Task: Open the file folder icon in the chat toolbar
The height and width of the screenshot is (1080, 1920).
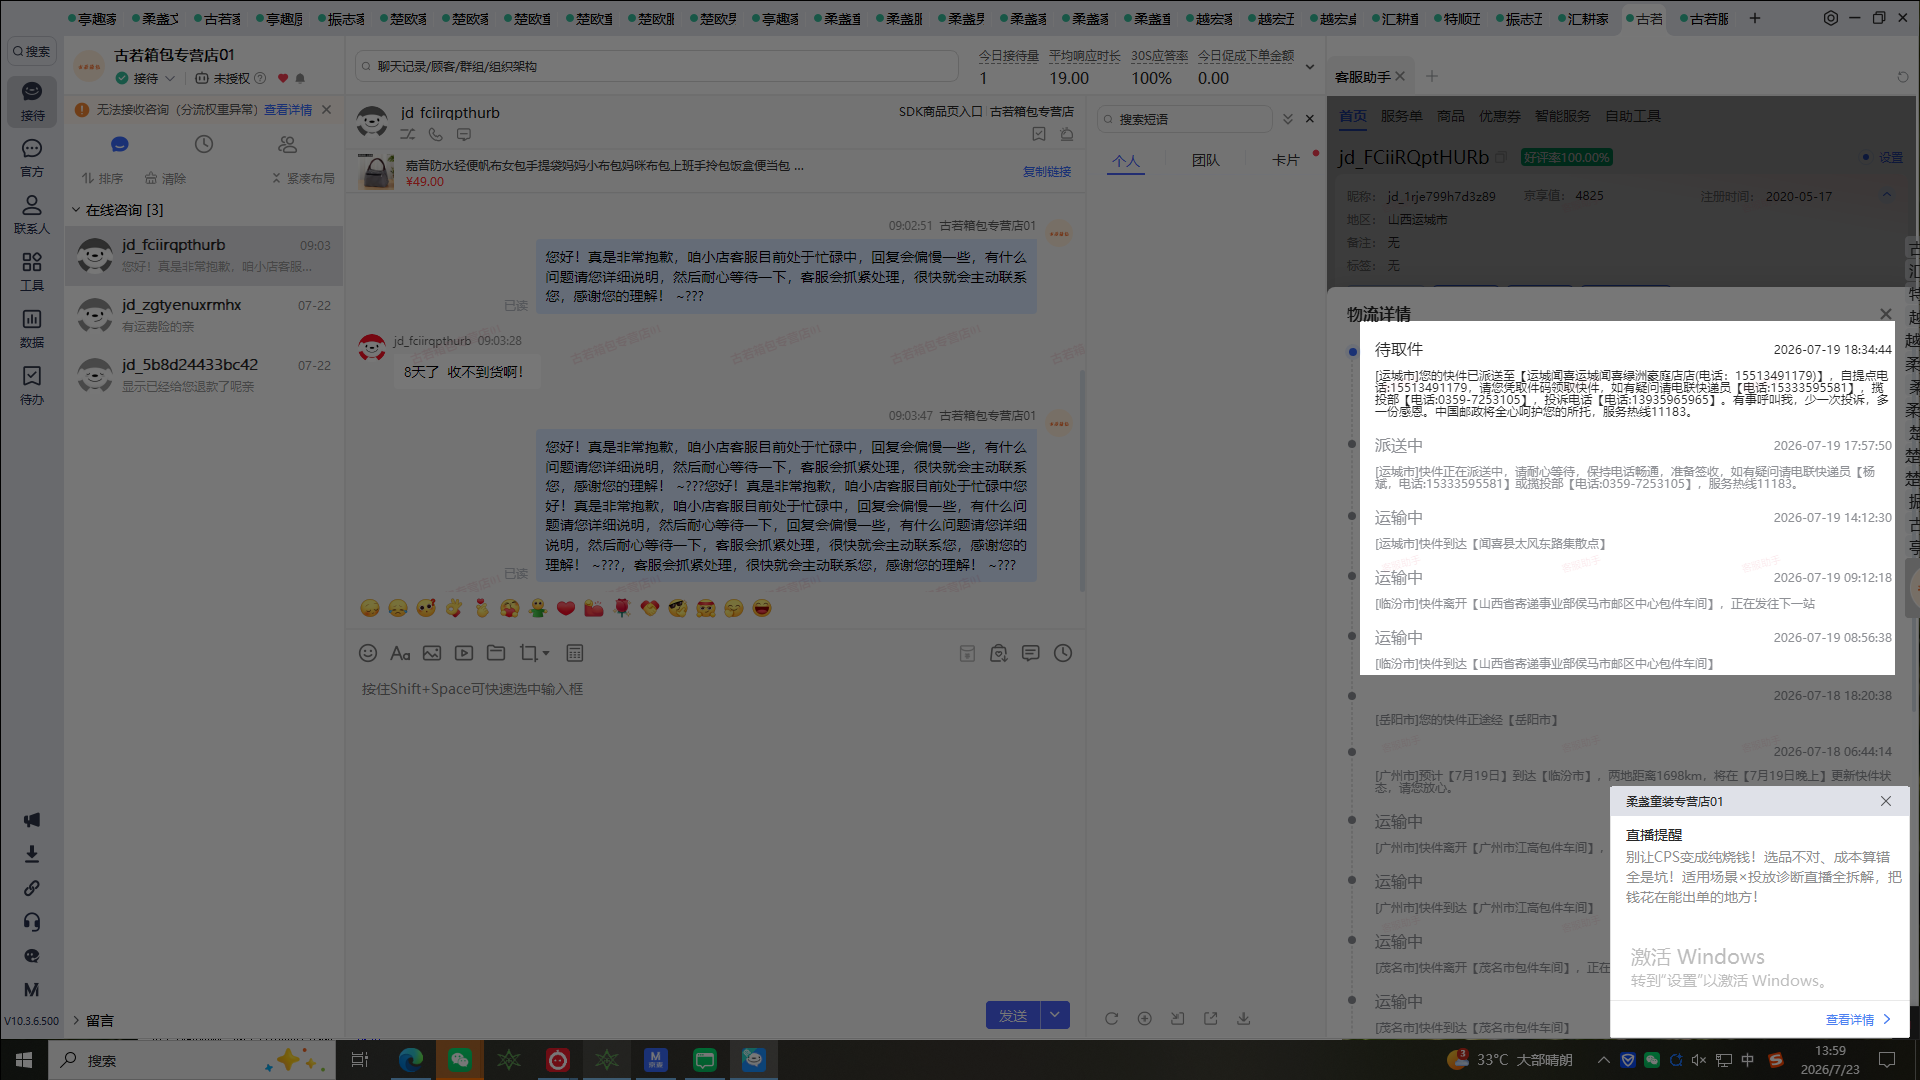Action: tap(496, 653)
